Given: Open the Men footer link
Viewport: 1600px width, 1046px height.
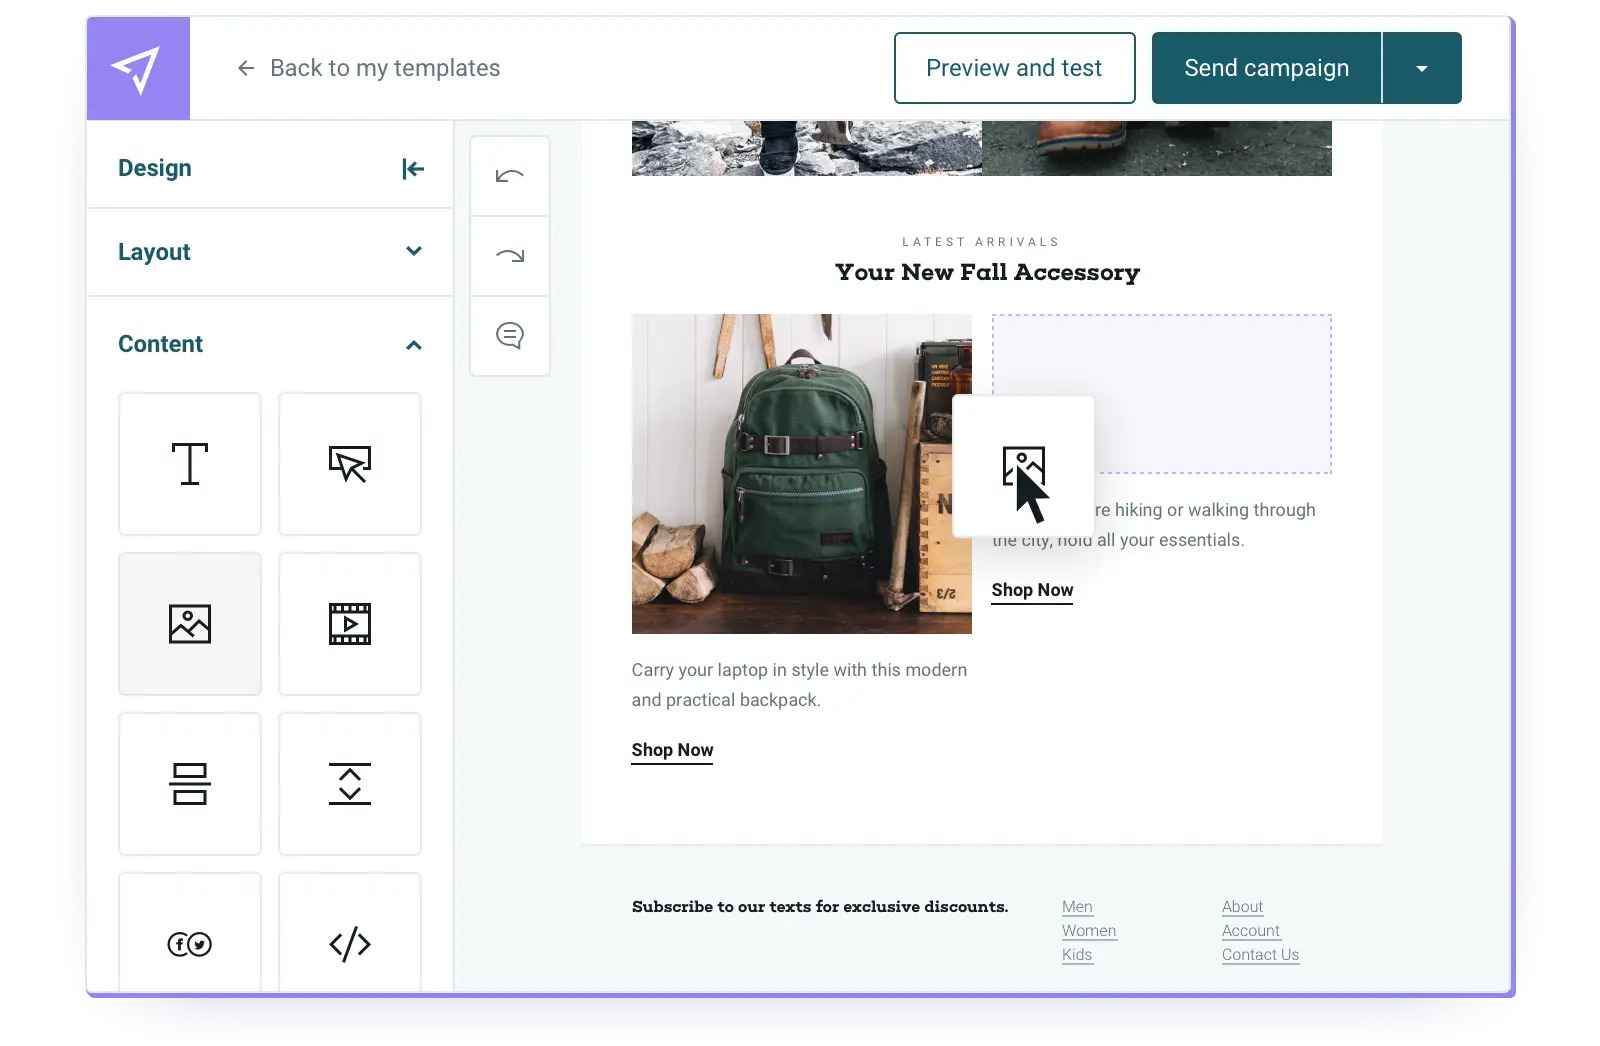Looking at the screenshot, I should (x=1077, y=907).
